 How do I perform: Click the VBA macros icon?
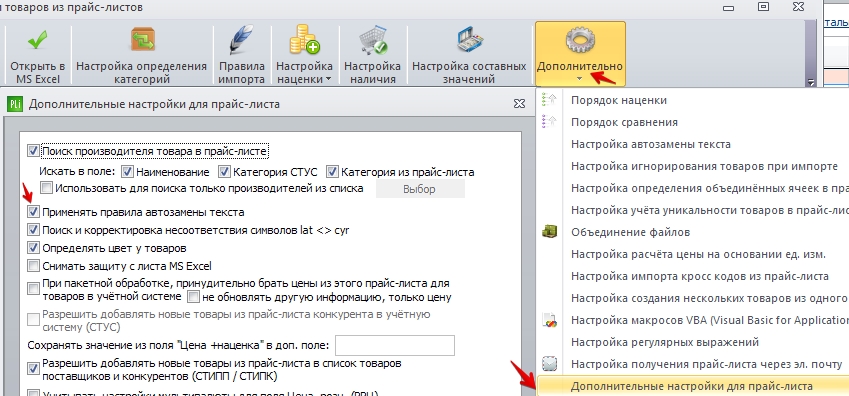(x=549, y=320)
